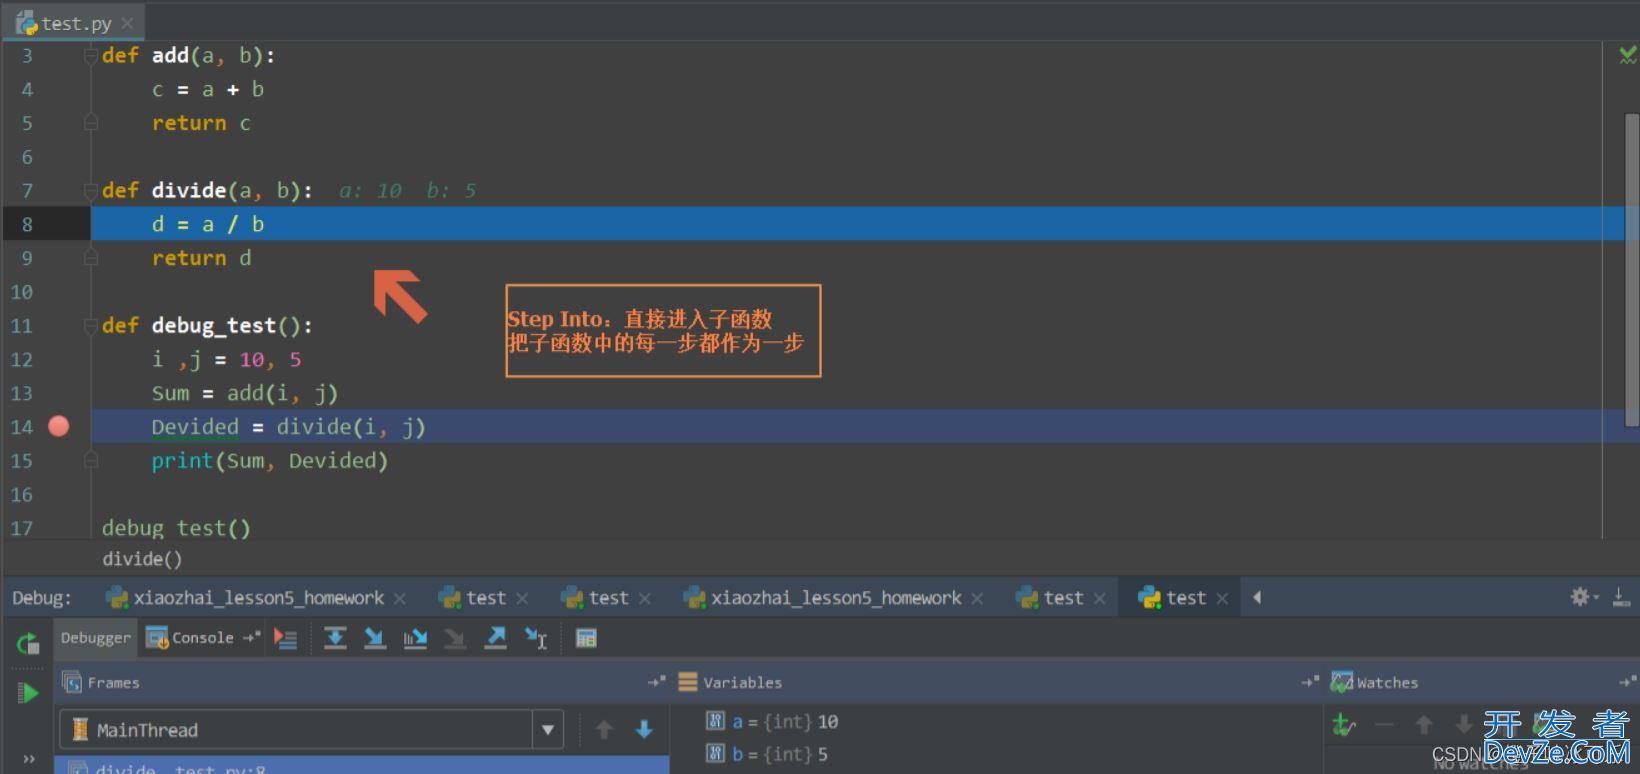Click code line 'i ,j = 10, 5'
1640x774 pixels.
pyautogui.click(x=226, y=359)
